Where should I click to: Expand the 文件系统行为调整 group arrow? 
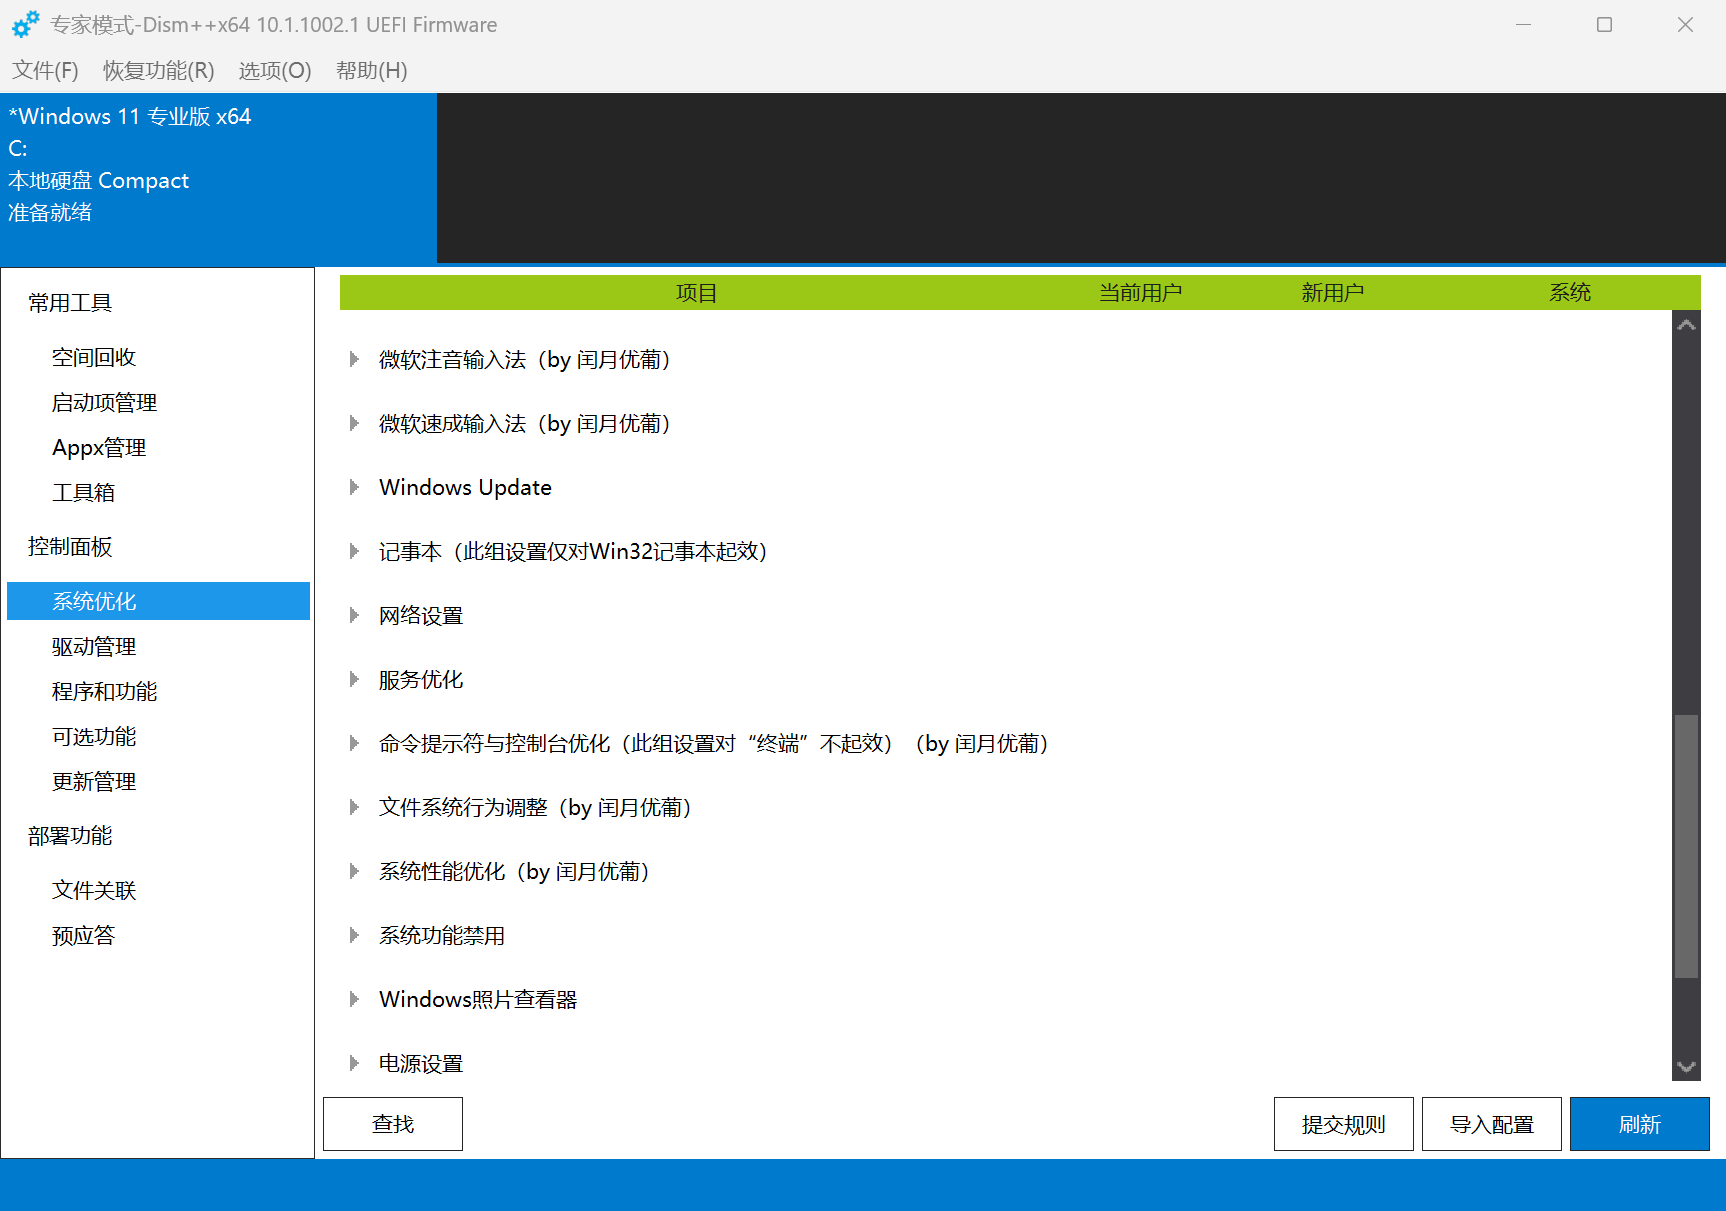(x=354, y=807)
